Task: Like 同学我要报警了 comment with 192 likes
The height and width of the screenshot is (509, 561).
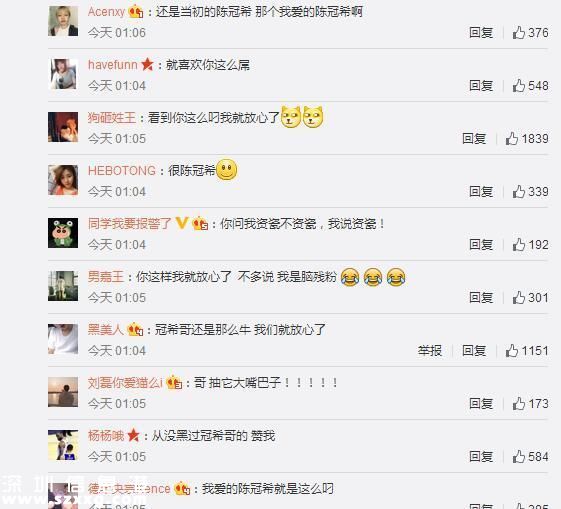Action: click(518, 245)
